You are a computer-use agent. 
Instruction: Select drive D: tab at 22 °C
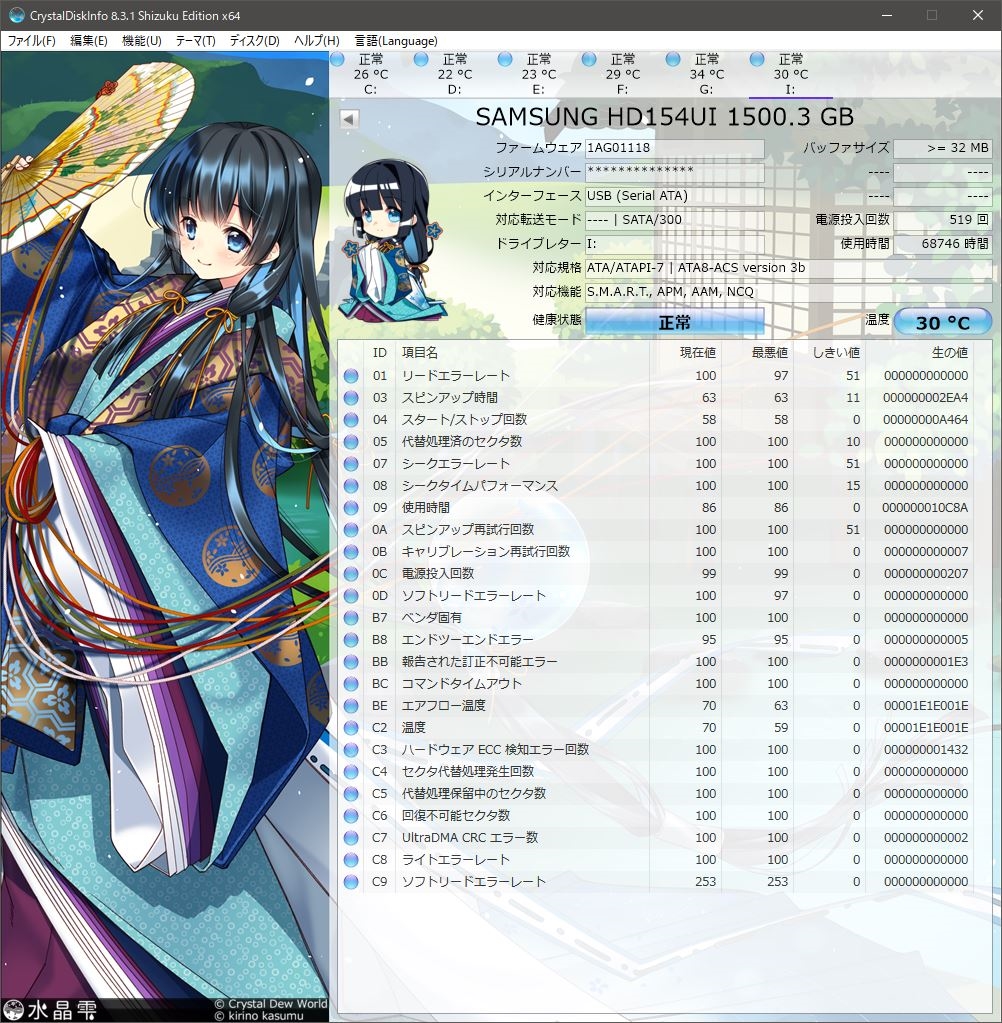point(454,74)
